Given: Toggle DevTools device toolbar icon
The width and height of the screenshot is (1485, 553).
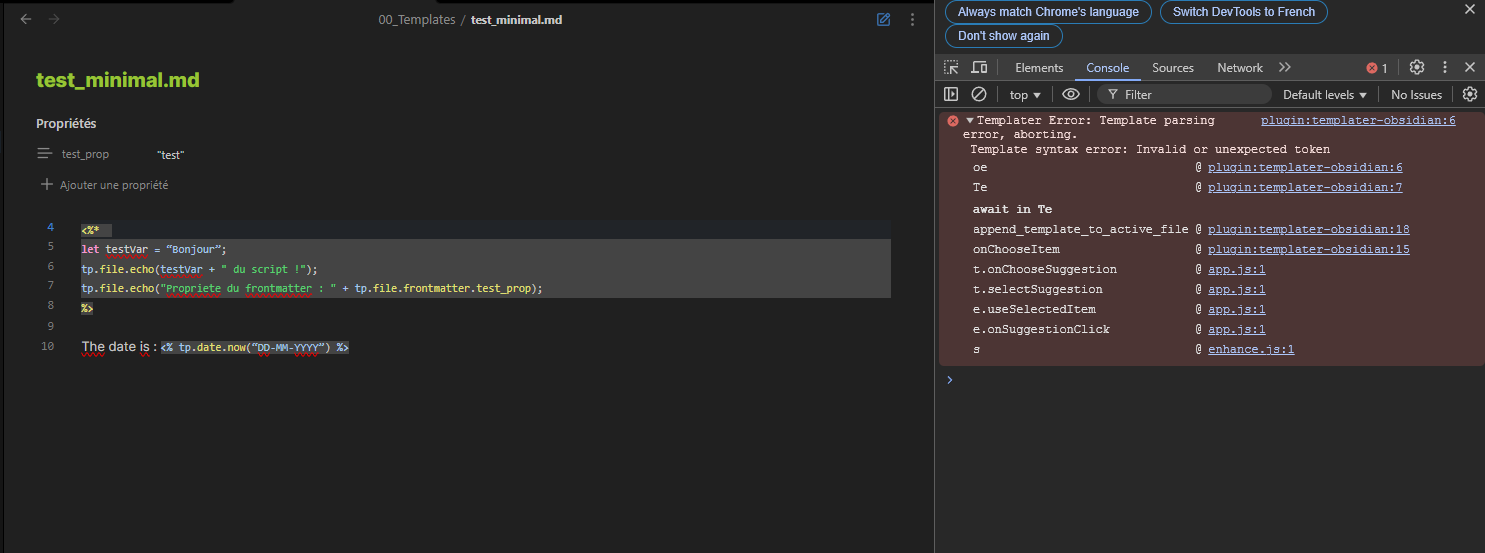Looking at the screenshot, I should 979,67.
